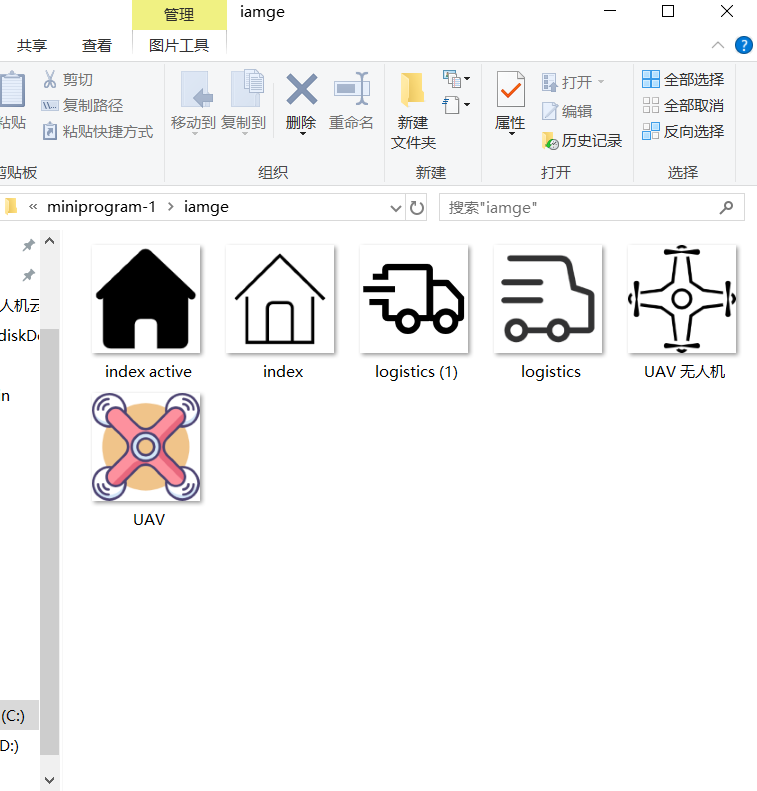Screen dimensions: 757x791
Task: Select the index active thumbnail
Action: coord(146,299)
